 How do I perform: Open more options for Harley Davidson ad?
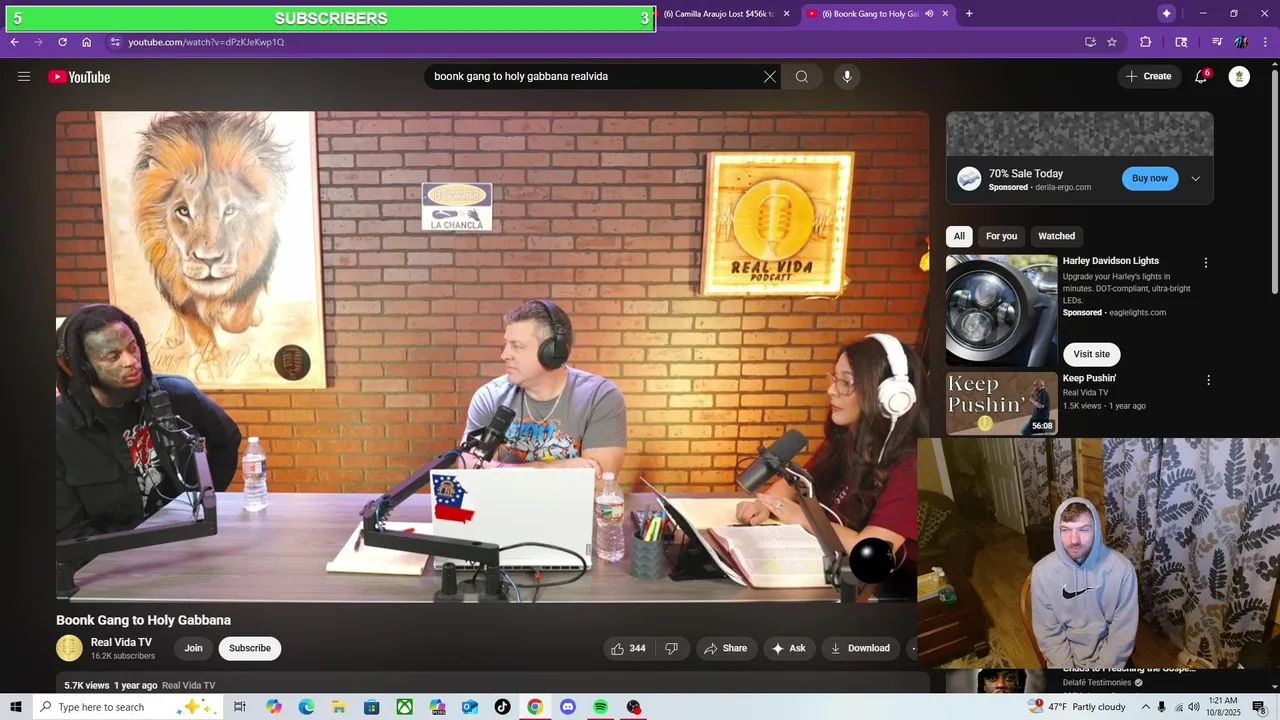pyautogui.click(x=1205, y=262)
